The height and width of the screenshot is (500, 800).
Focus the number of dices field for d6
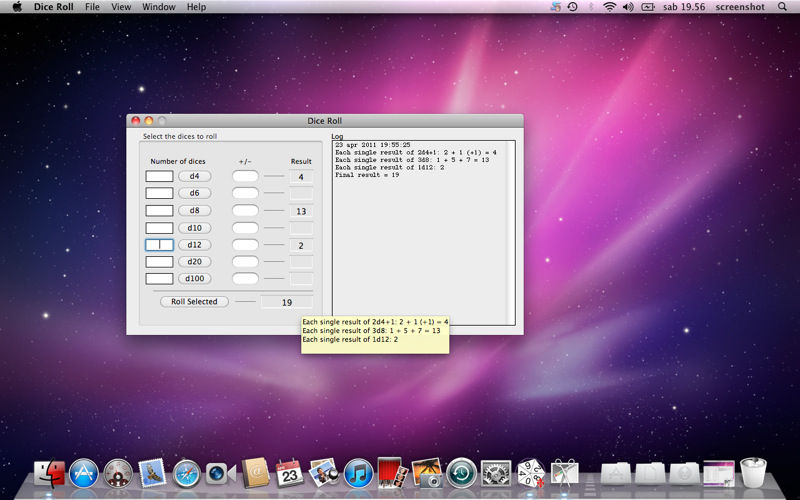pos(159,193)
